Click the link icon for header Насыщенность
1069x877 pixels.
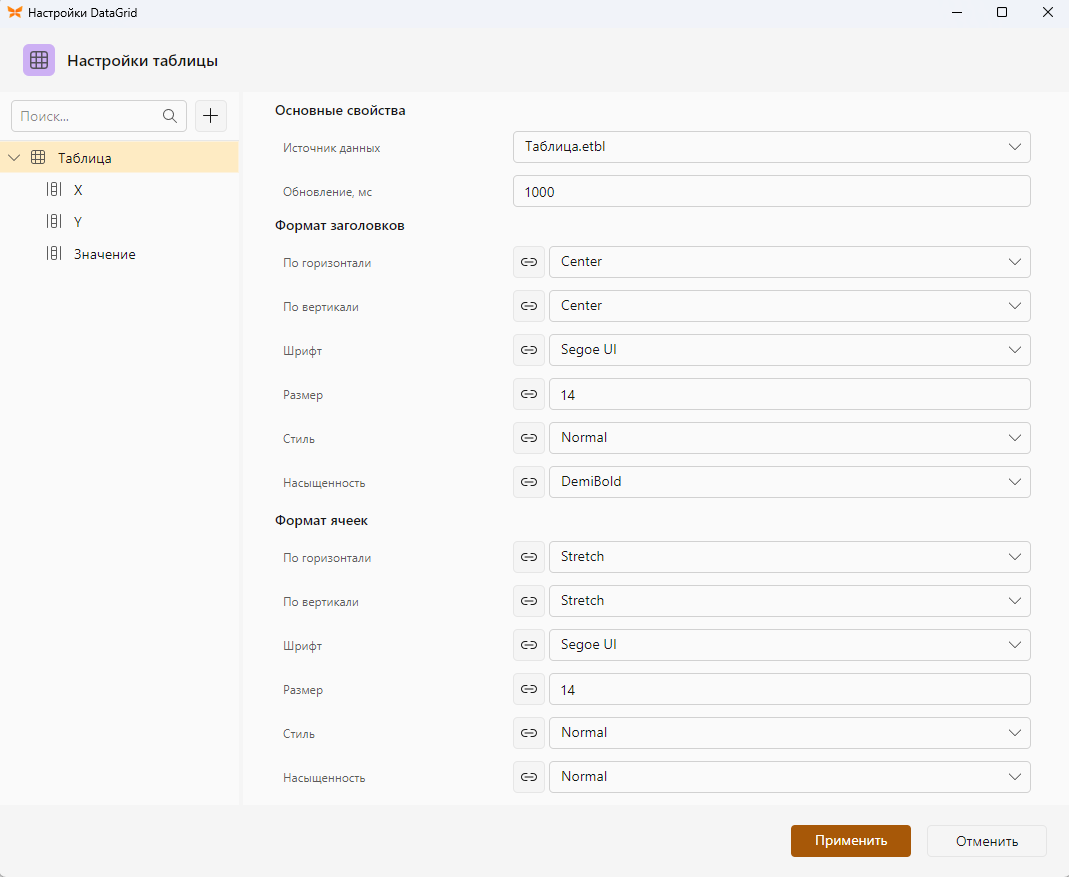click(529, 482)
